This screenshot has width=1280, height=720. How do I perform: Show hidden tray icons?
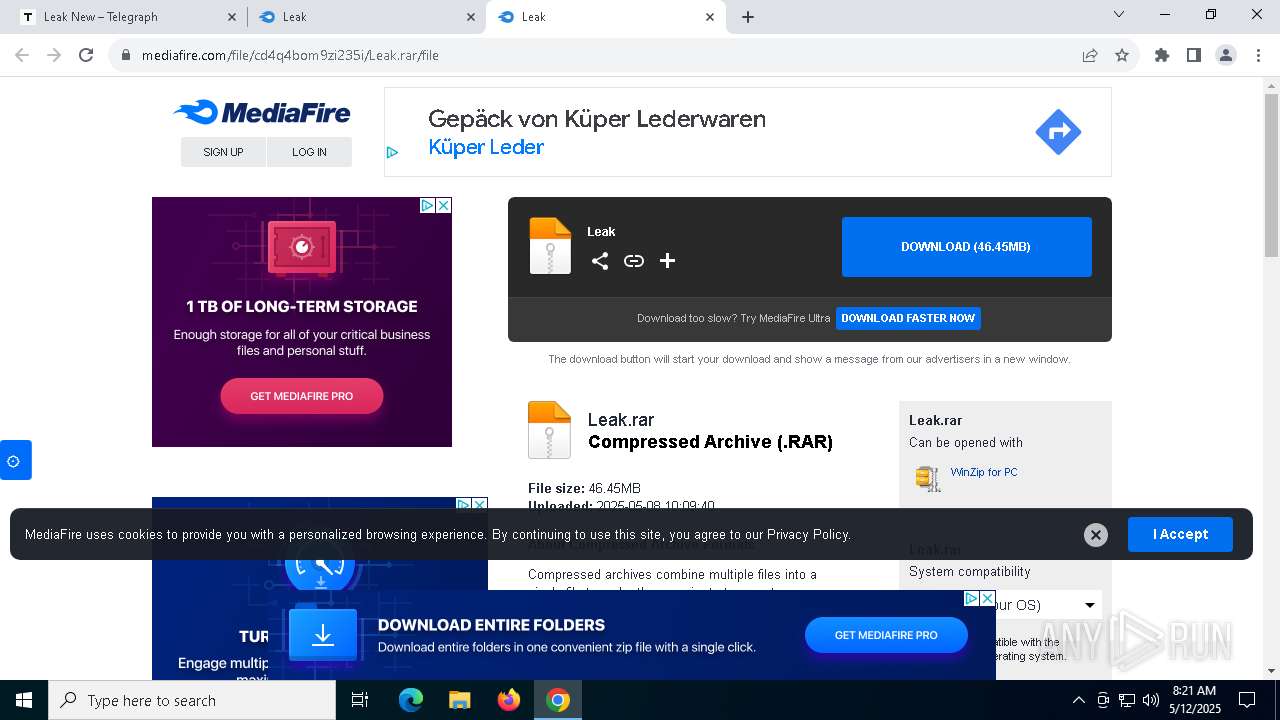[1078, 700]
